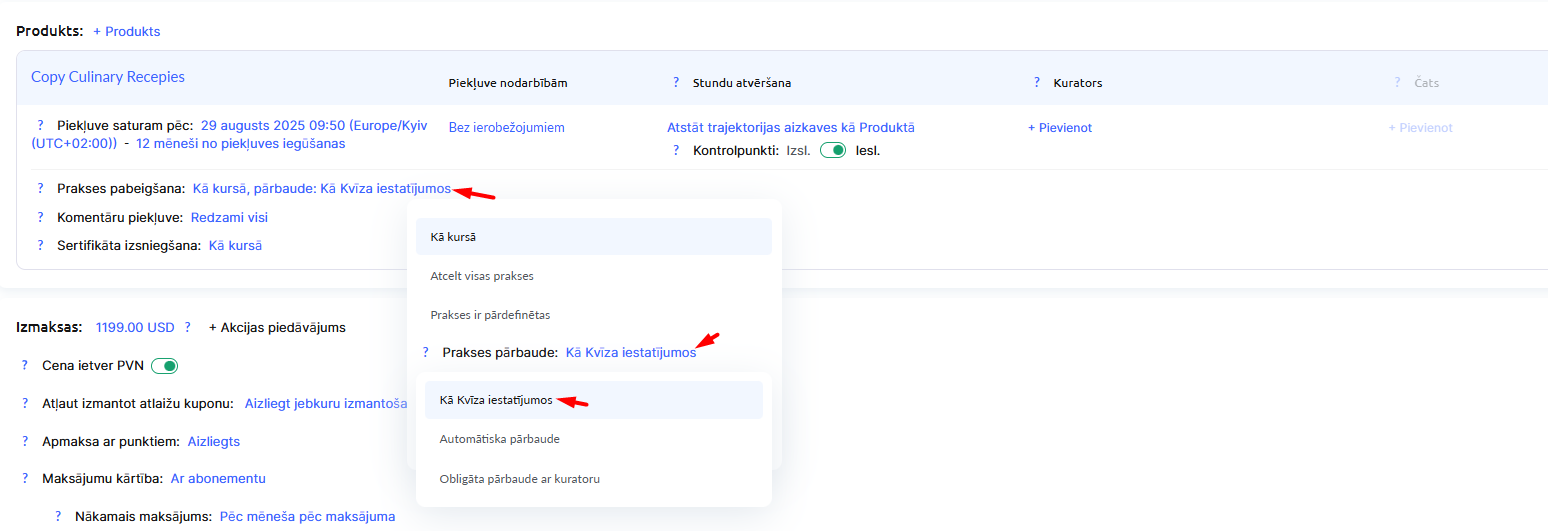Click help icon beside Stundu atvēršana header
Screen dimensions: 1548x531
click(676, 83)
